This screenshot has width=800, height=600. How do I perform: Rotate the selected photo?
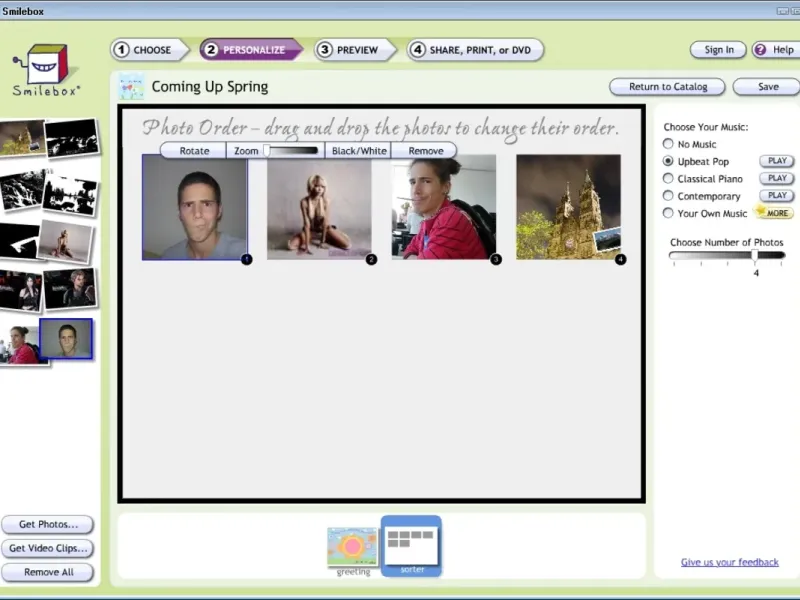tap(194, 151)
